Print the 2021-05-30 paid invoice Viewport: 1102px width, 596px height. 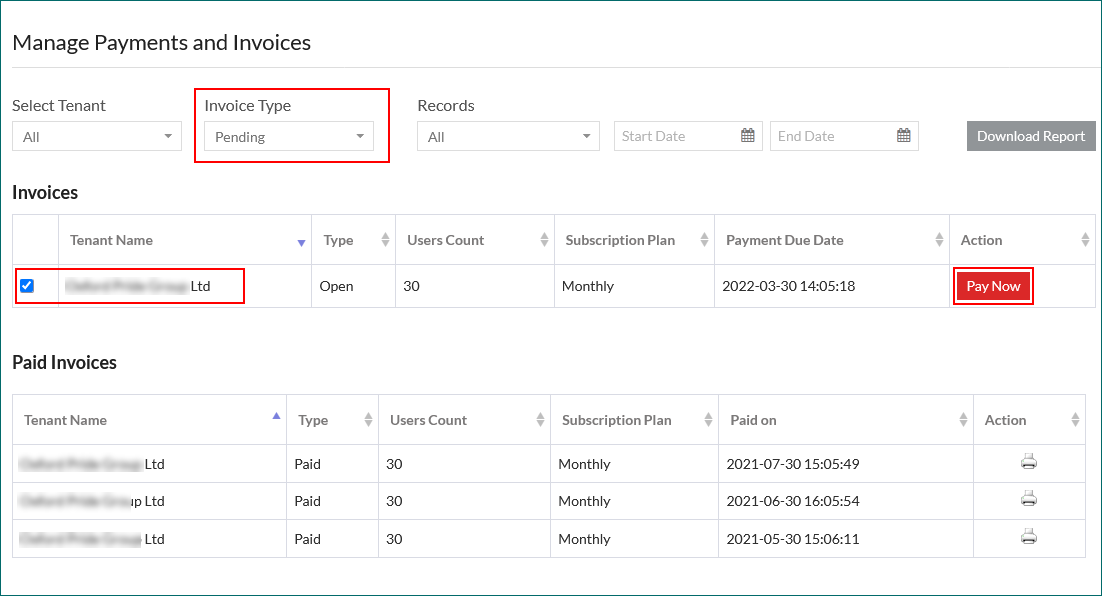click(1028, 537)
